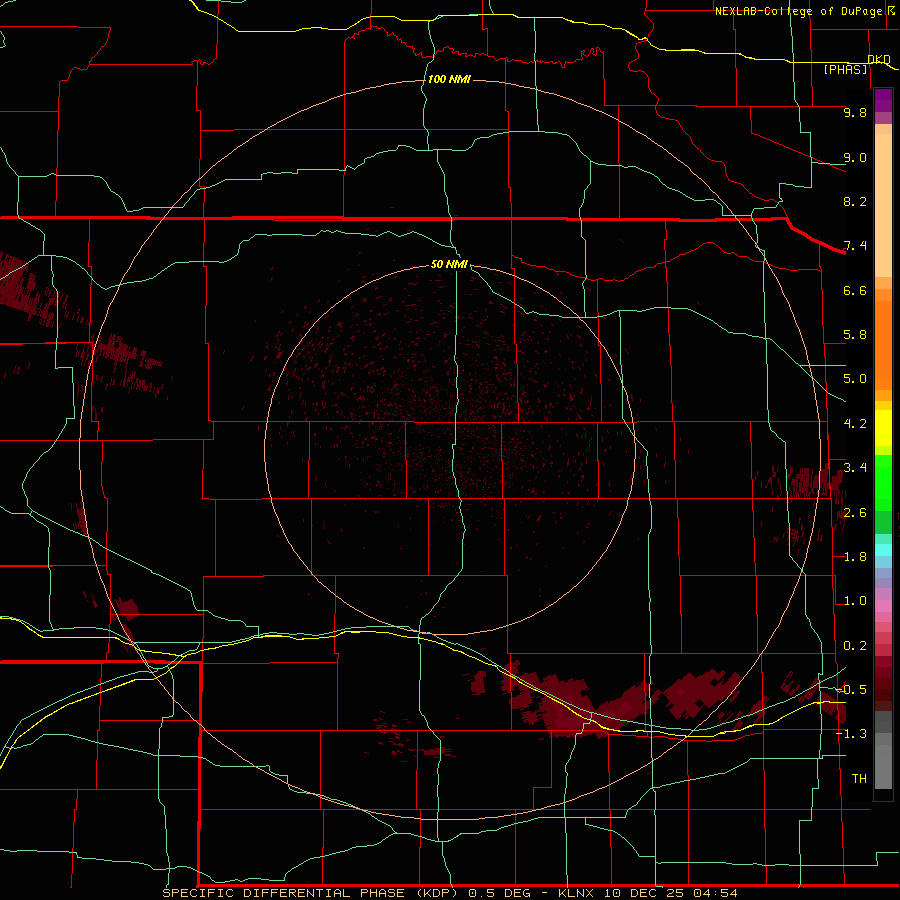Click the yellow segment of the color bar
Image resolution: width=900 pixels, height=900 pixels.
point(883,428)
